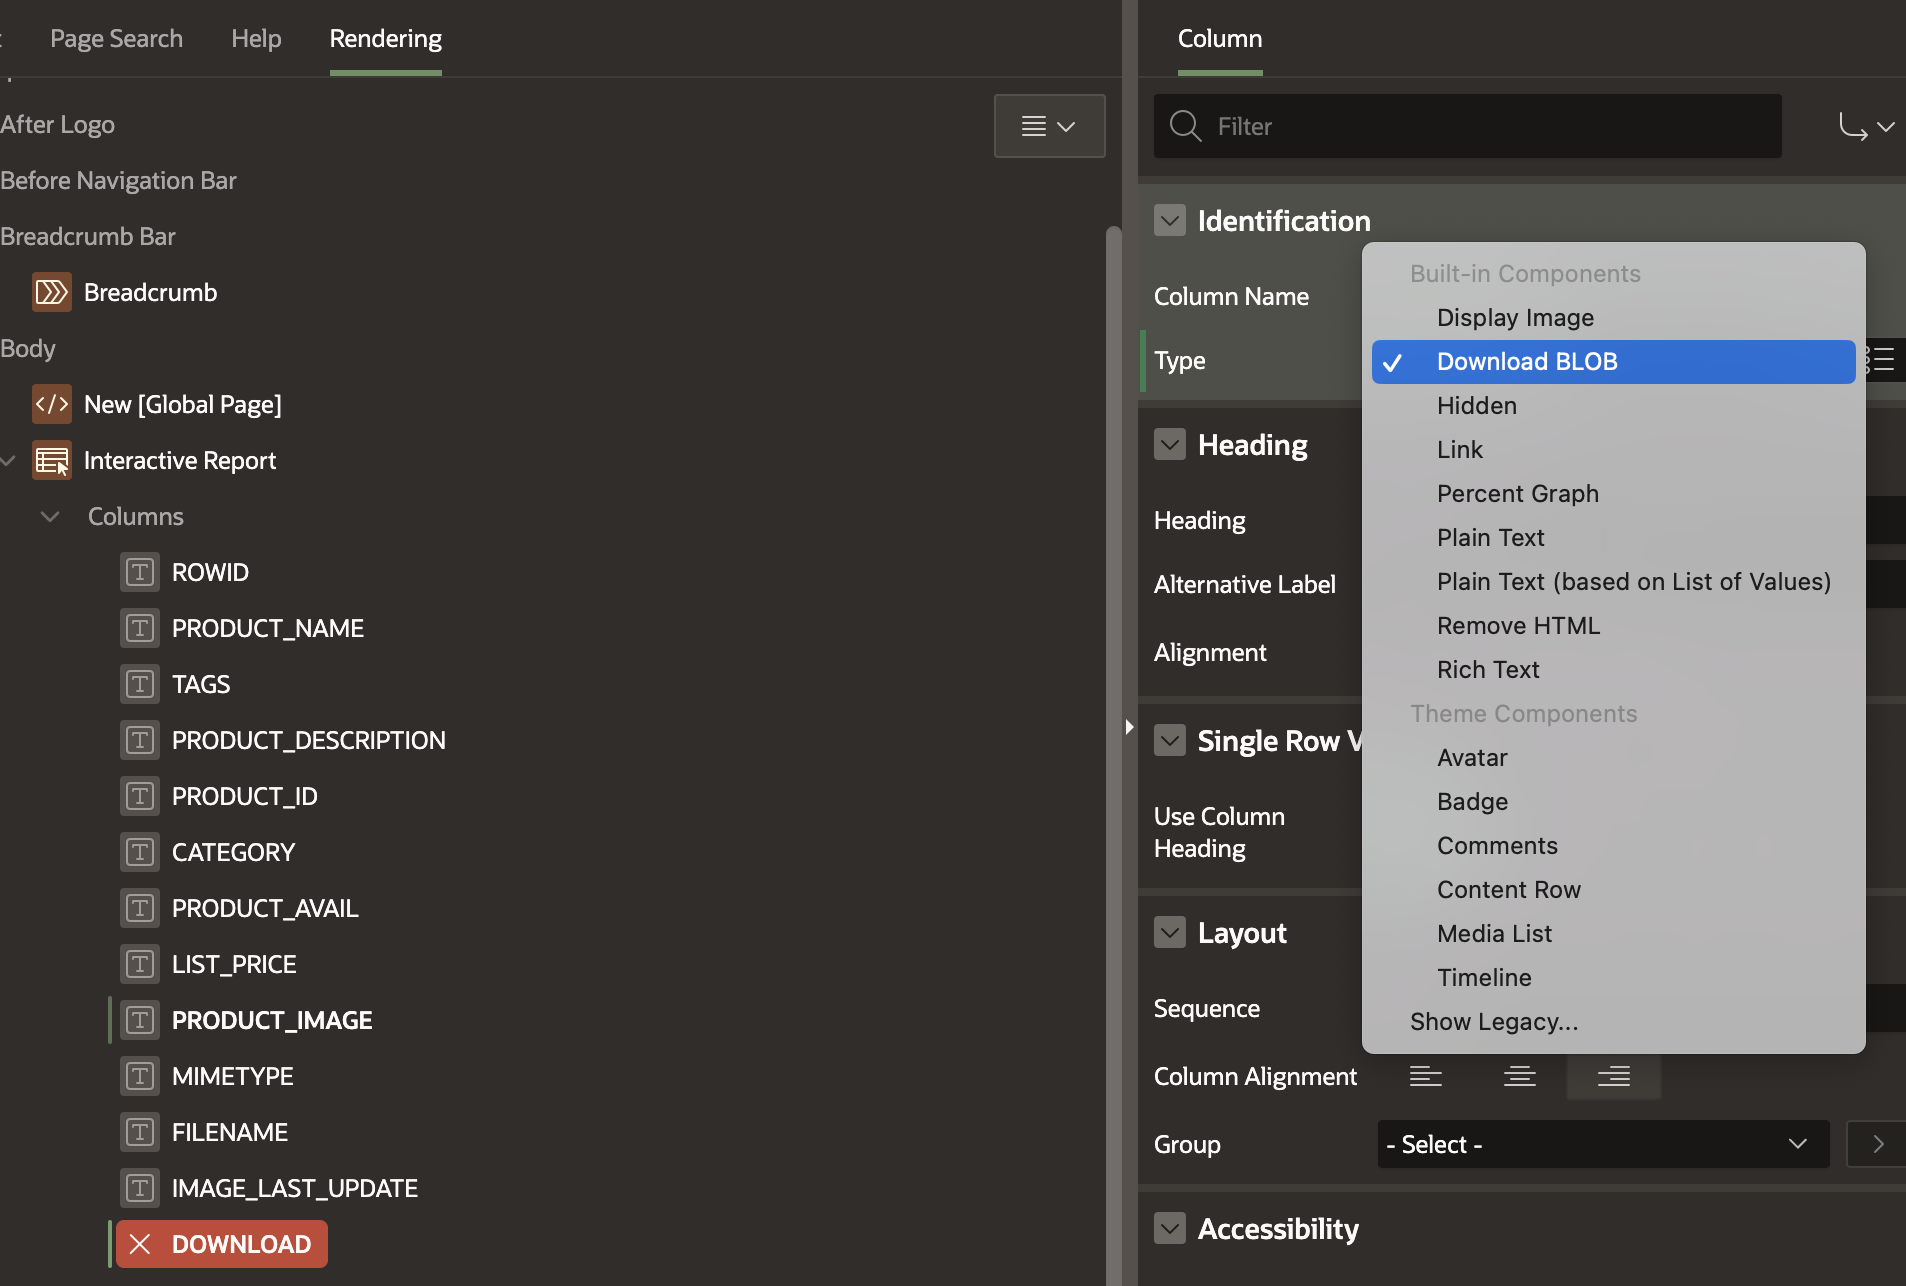Collapse the Accessibility section checkbox
The width and height of the screenshot is (1906, 1286).
point(1169,1227)
